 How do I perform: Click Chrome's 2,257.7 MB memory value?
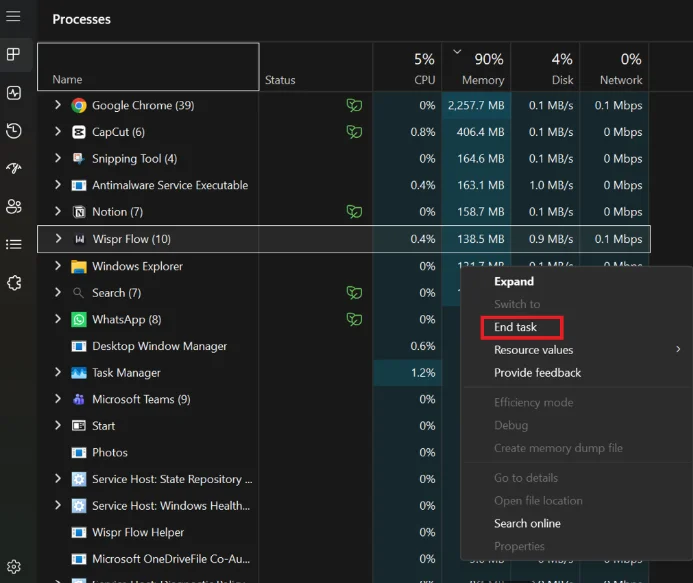click(476, 105)
